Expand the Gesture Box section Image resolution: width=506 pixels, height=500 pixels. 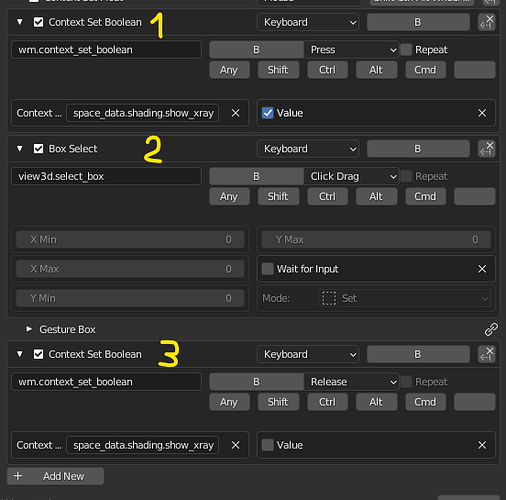[29, 329]
